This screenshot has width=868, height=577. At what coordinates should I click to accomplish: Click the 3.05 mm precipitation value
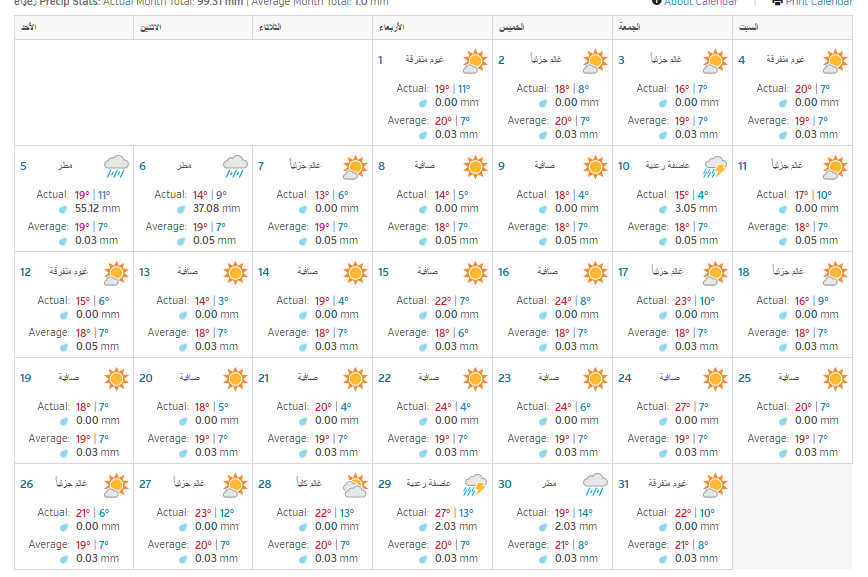(x=696, y=209)
